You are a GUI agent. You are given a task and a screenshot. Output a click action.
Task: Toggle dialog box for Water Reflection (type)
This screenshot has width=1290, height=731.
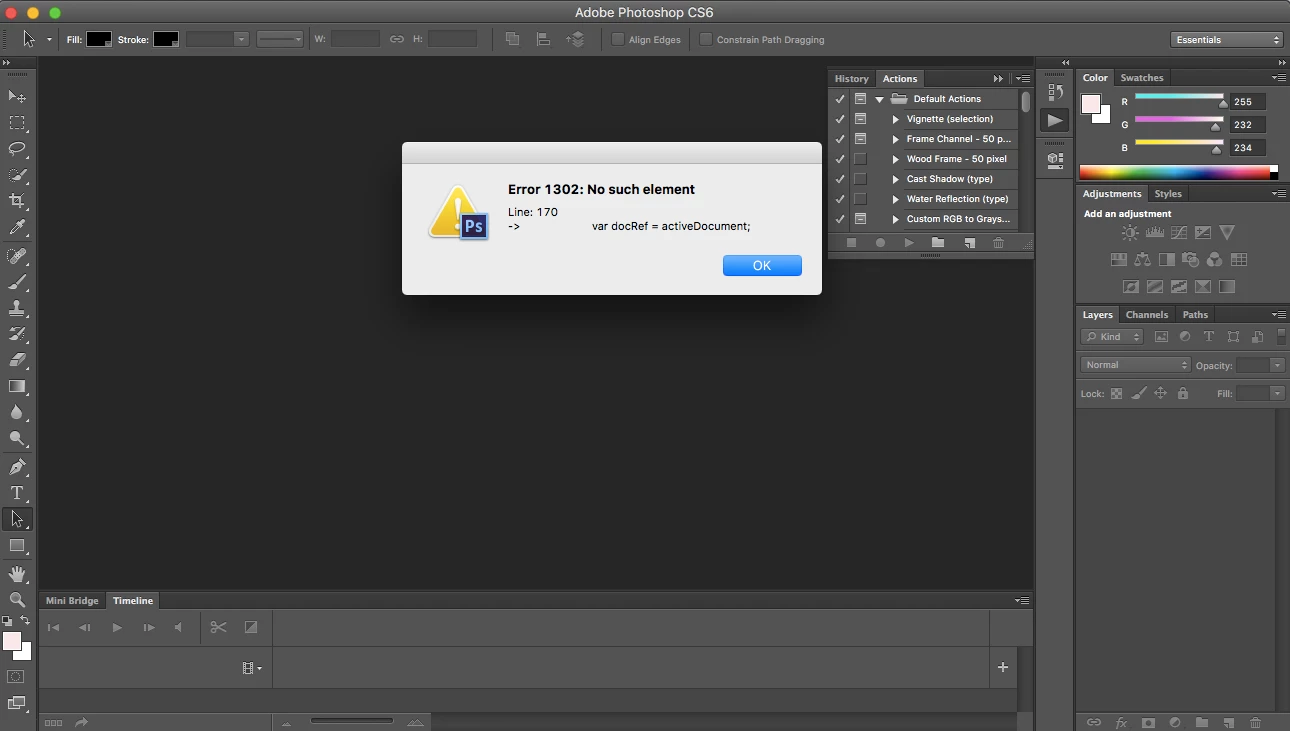860,199
